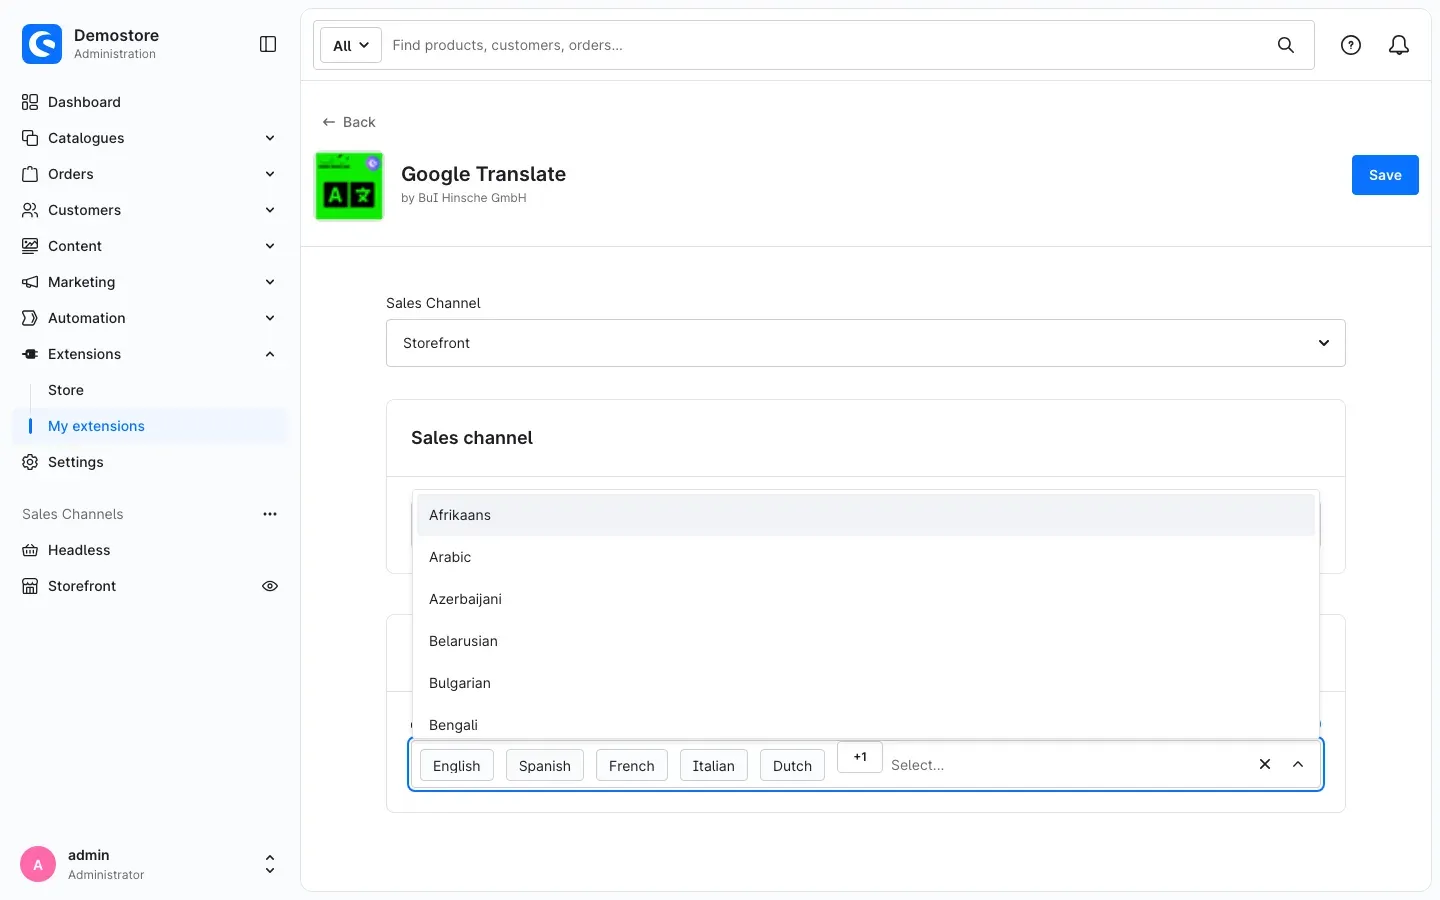Image resolution: width=1440 pixels, height=900 pixels.
Task: Click the Storefront sales channel icon
Action: (30, 586)
